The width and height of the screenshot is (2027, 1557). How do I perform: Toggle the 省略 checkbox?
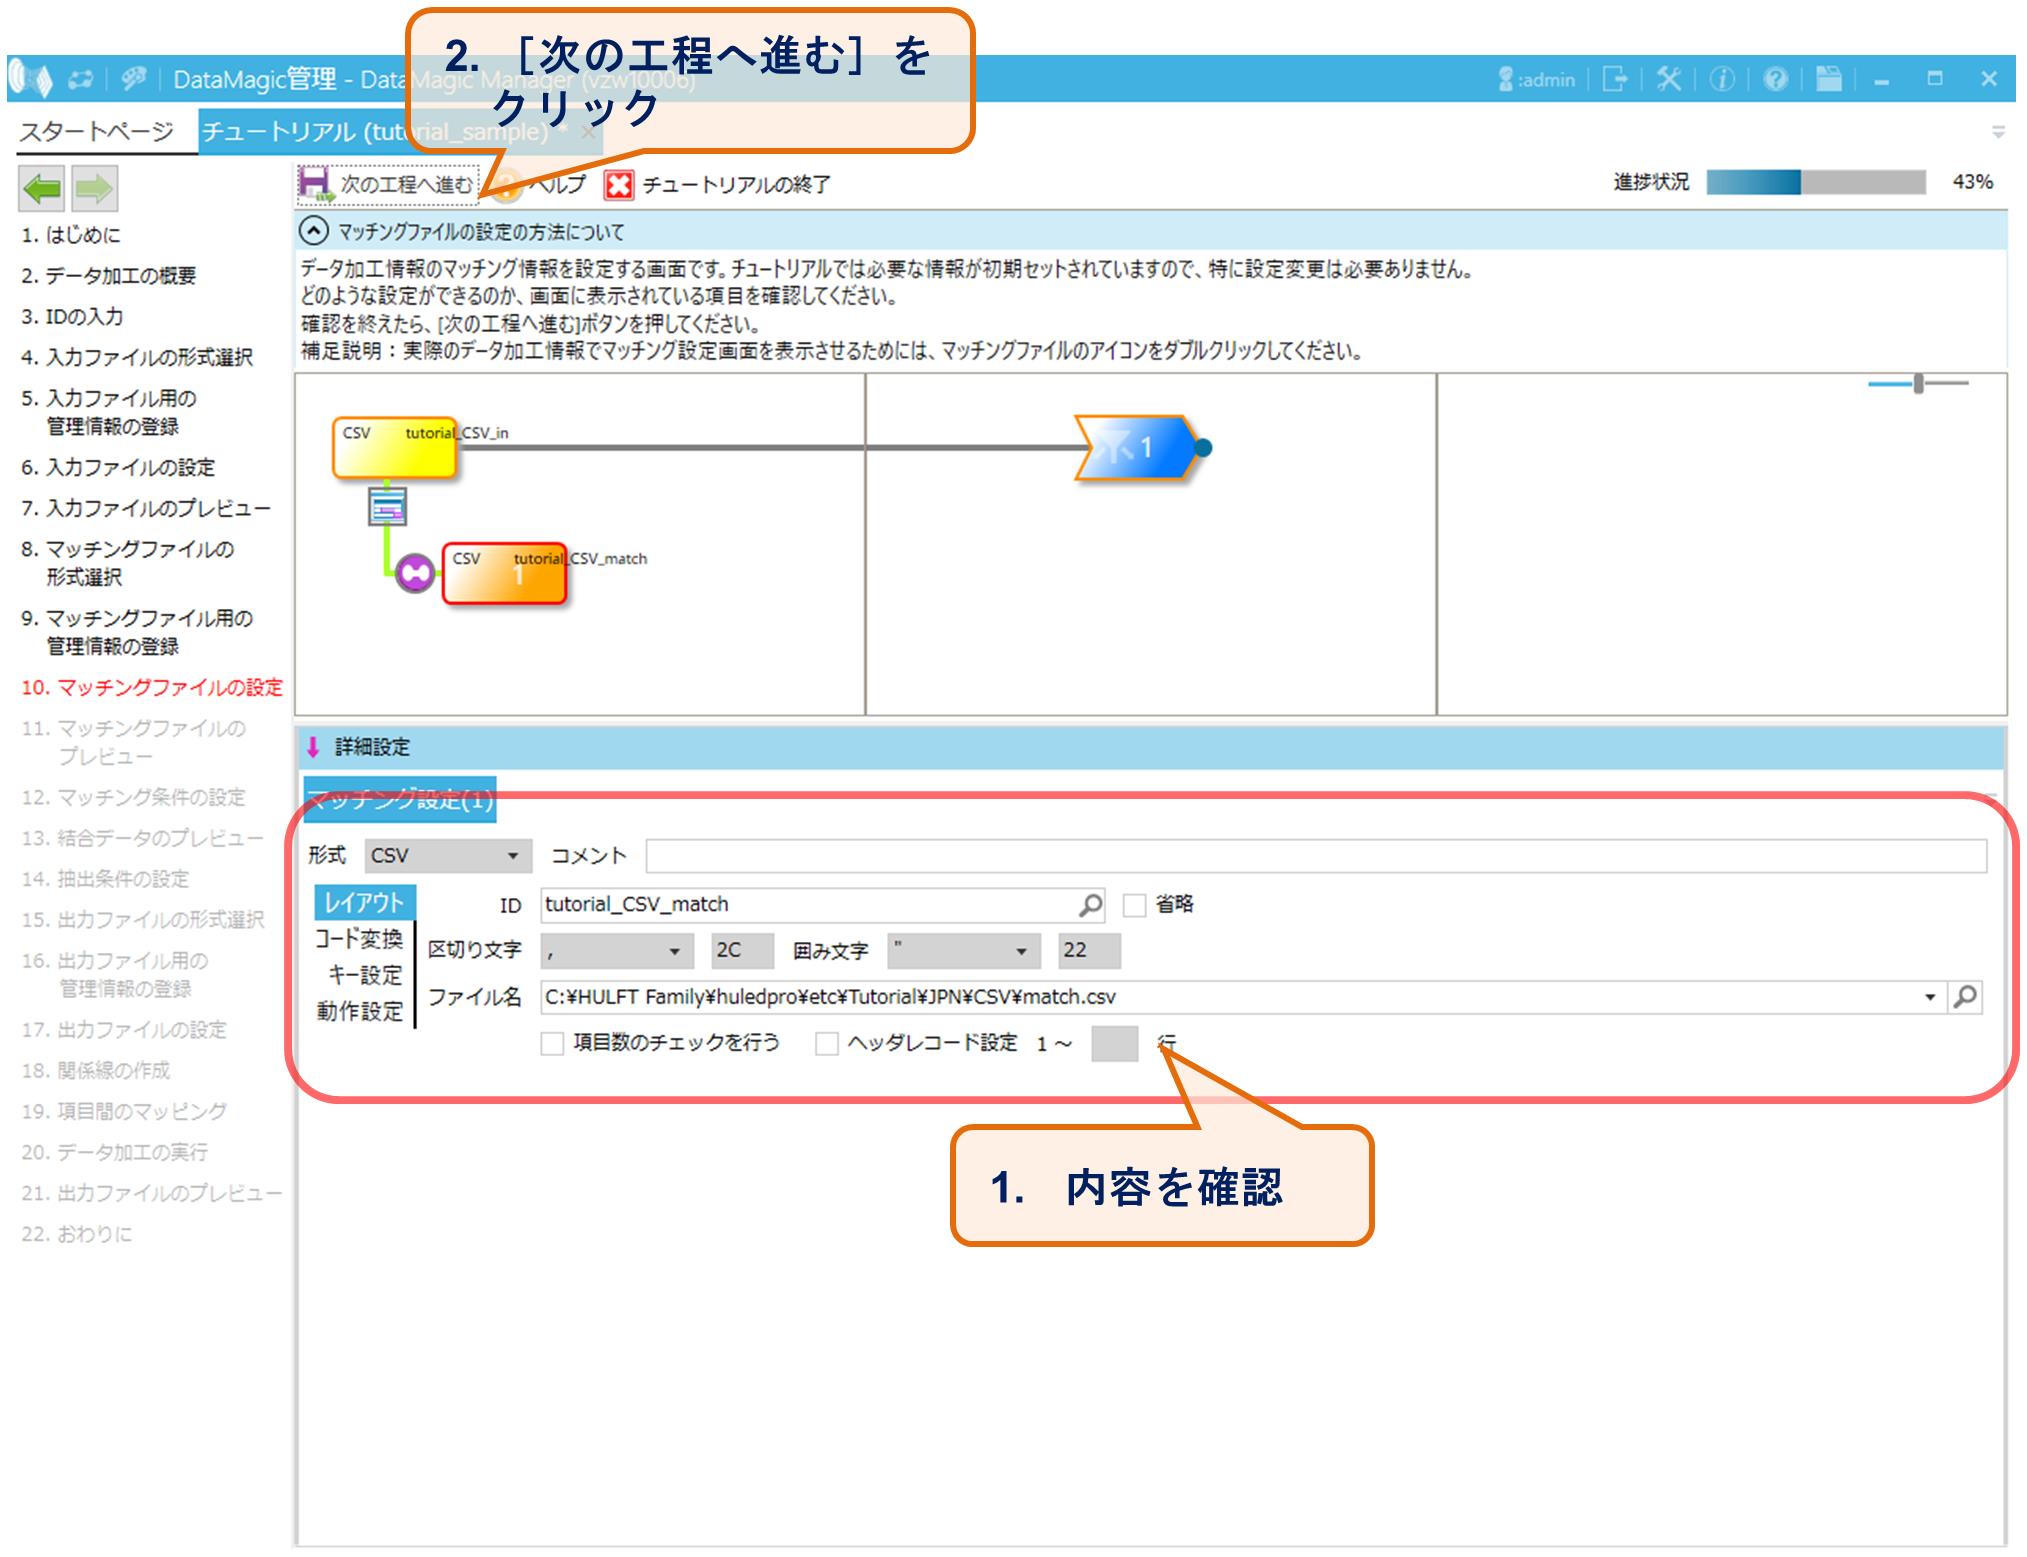click(x=1134, y=905)
